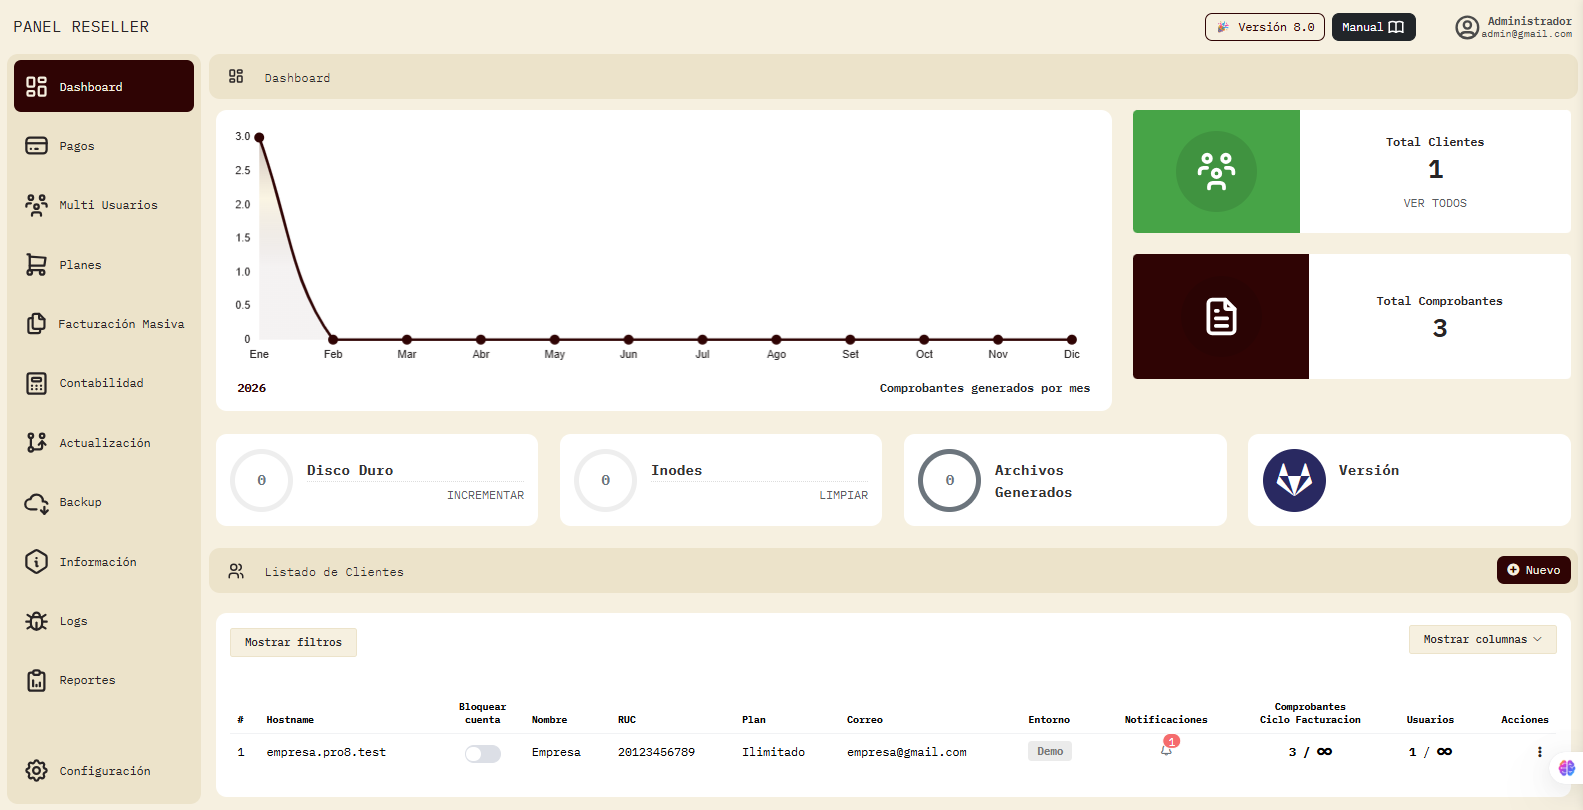
Task: Click the Total Comprobantes document icon
Action: tap(1221, 317)
